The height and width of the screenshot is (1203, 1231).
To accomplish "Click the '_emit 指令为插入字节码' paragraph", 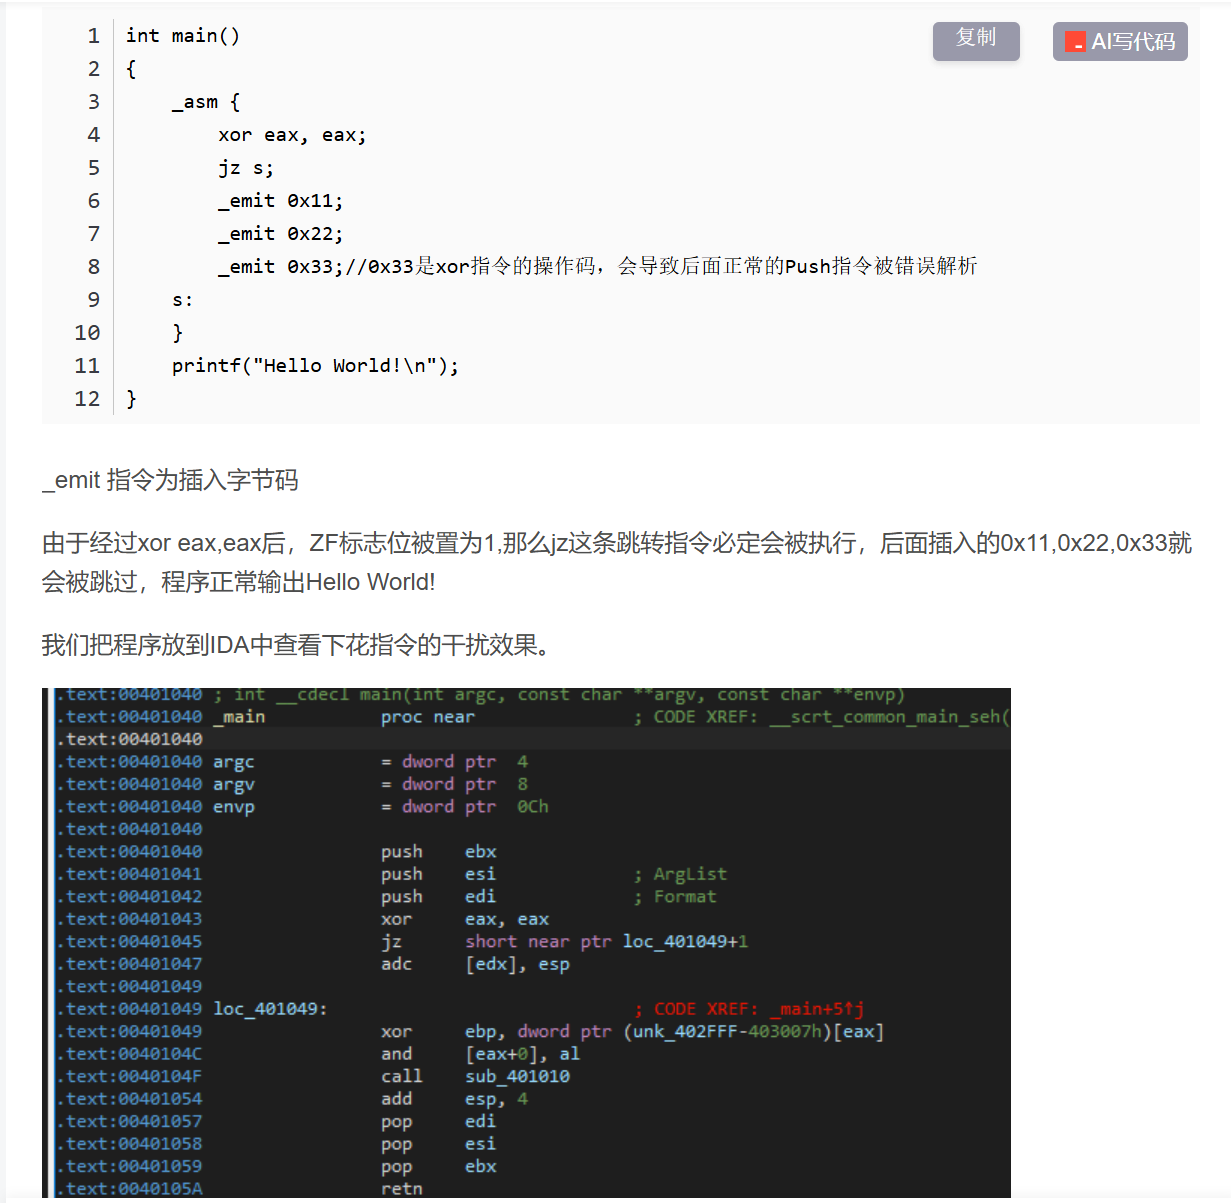I will 170,480.
